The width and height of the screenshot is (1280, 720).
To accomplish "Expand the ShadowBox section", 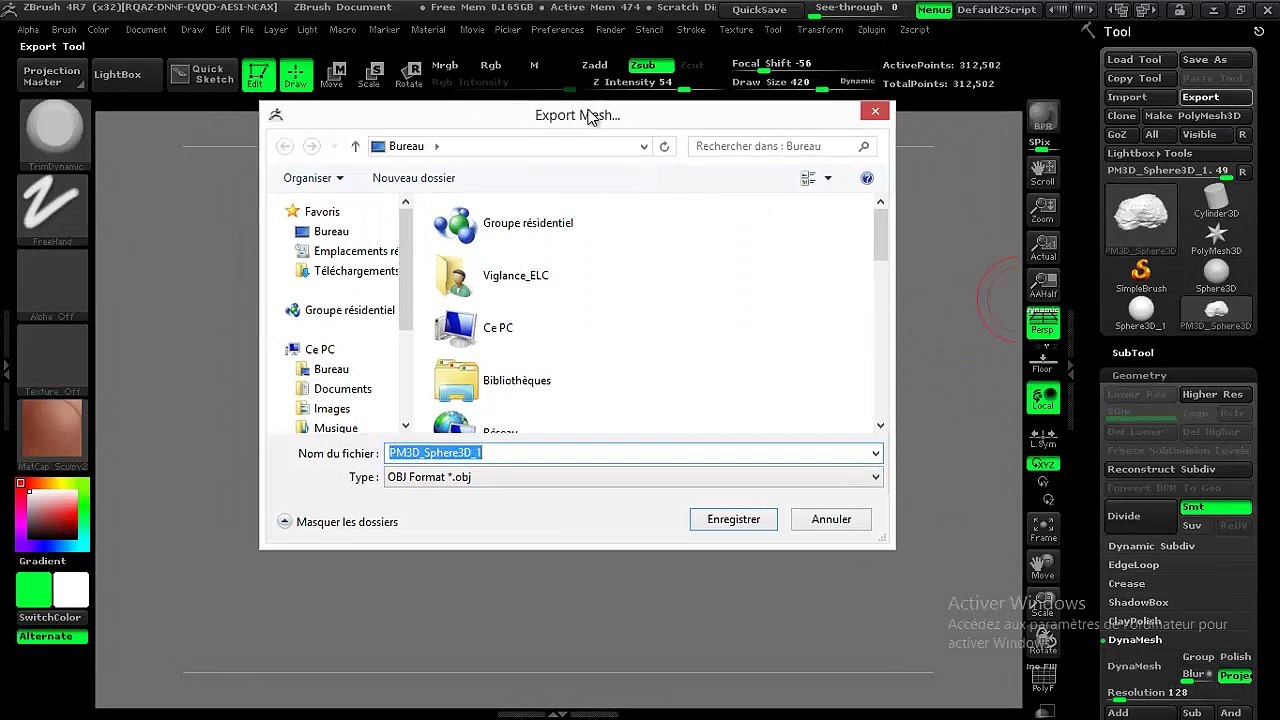I will [x=1138, y=603].
